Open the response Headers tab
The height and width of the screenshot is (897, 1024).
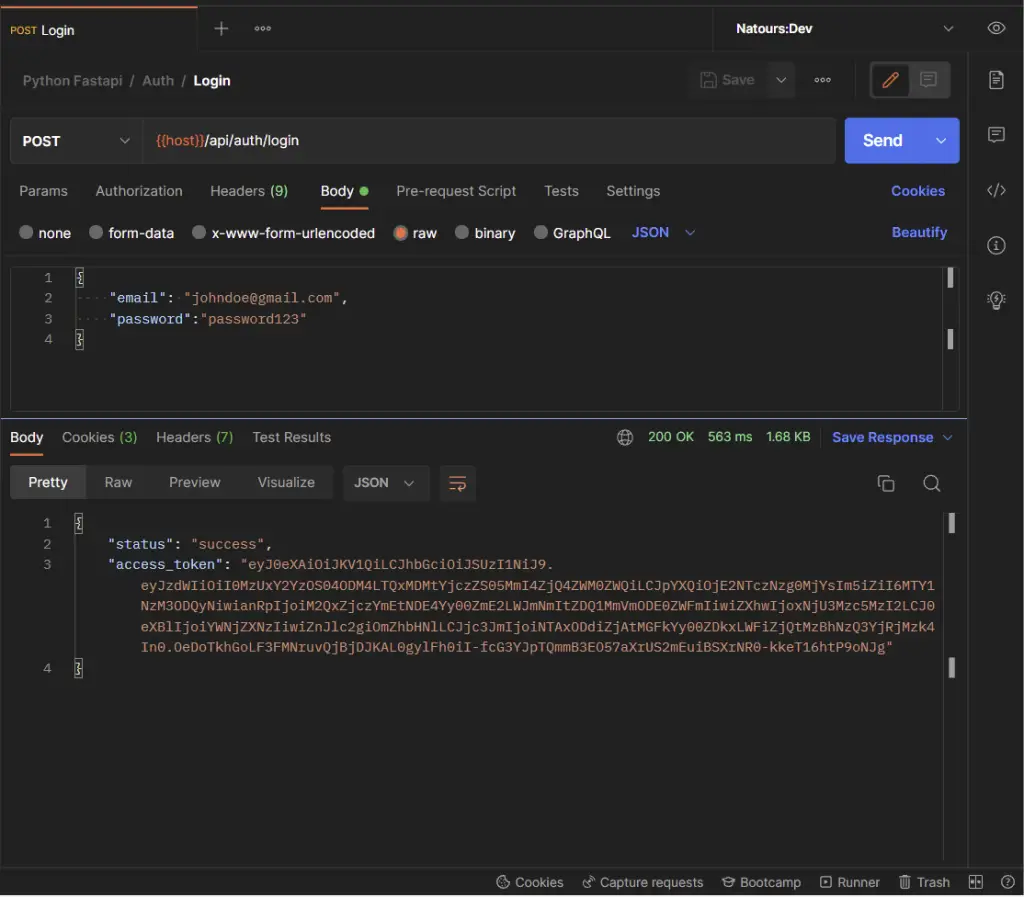point(194,437)
